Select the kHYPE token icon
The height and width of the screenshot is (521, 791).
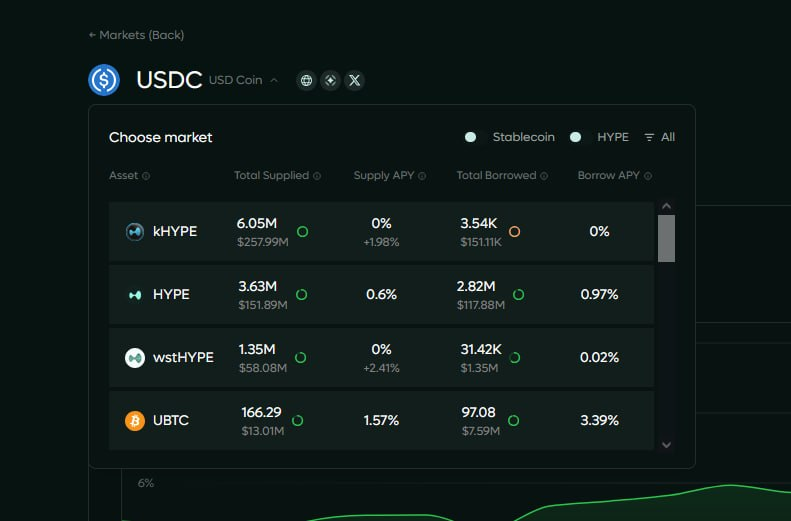(135, 231)
